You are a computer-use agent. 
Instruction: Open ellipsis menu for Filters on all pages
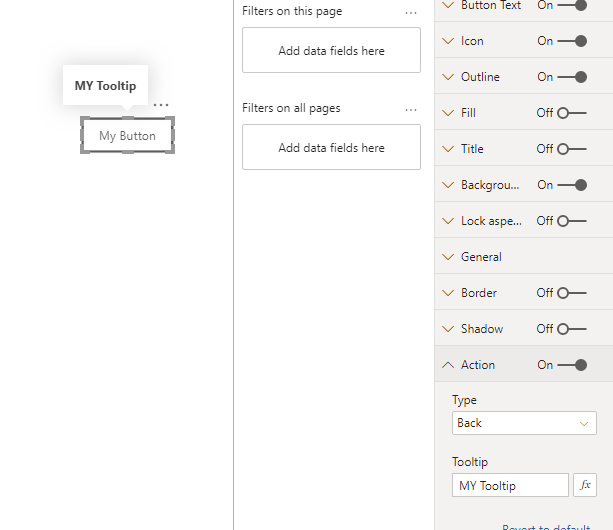tap(411, 110)
